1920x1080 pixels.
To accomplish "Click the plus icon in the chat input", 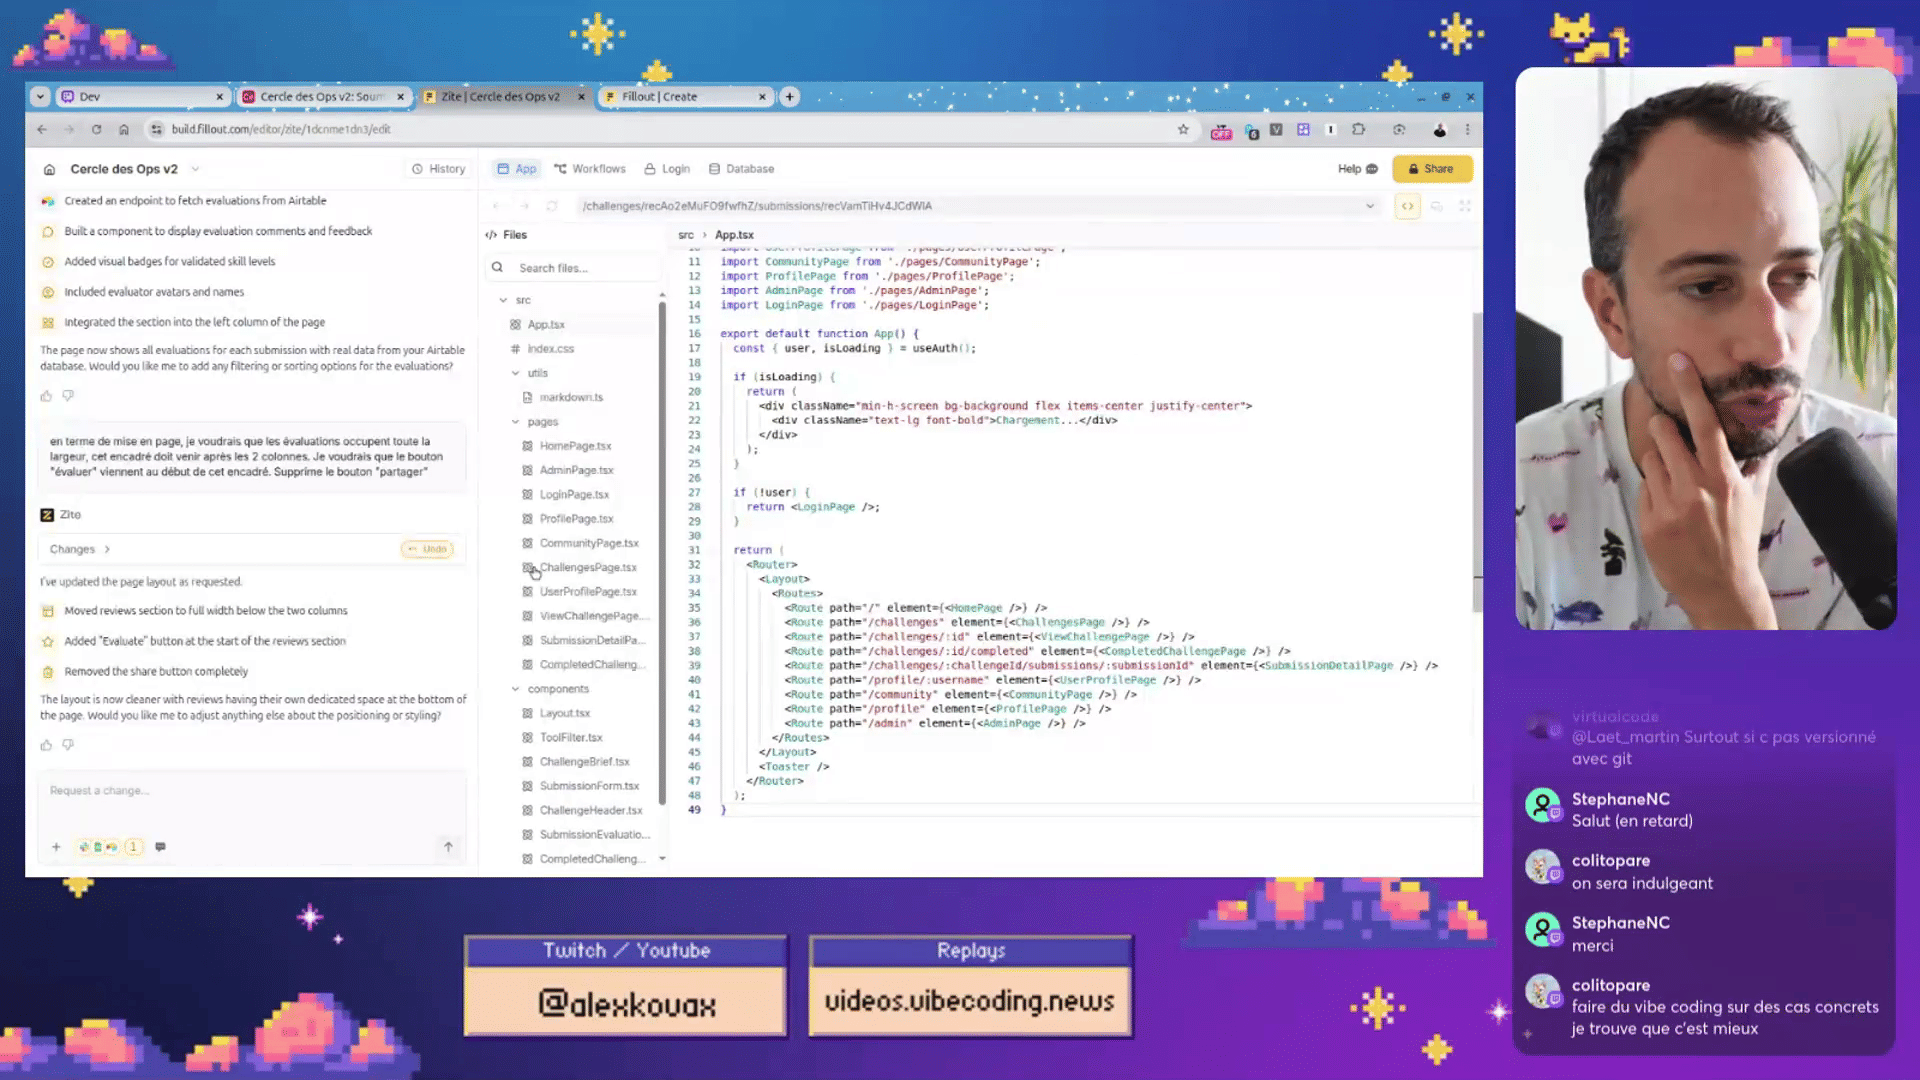I will 56,846.
